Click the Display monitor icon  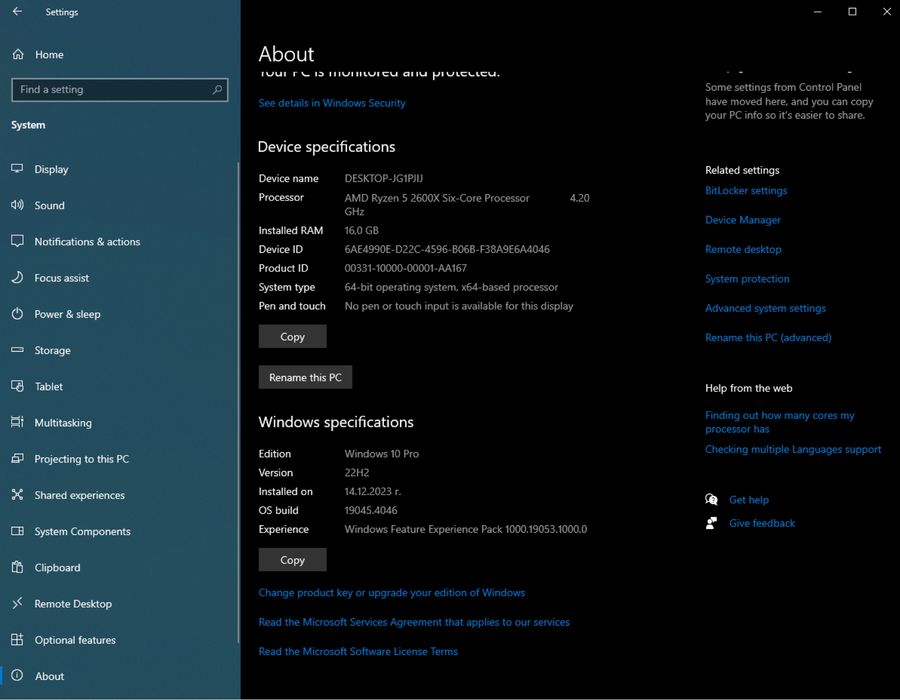[x=17, y=169]
